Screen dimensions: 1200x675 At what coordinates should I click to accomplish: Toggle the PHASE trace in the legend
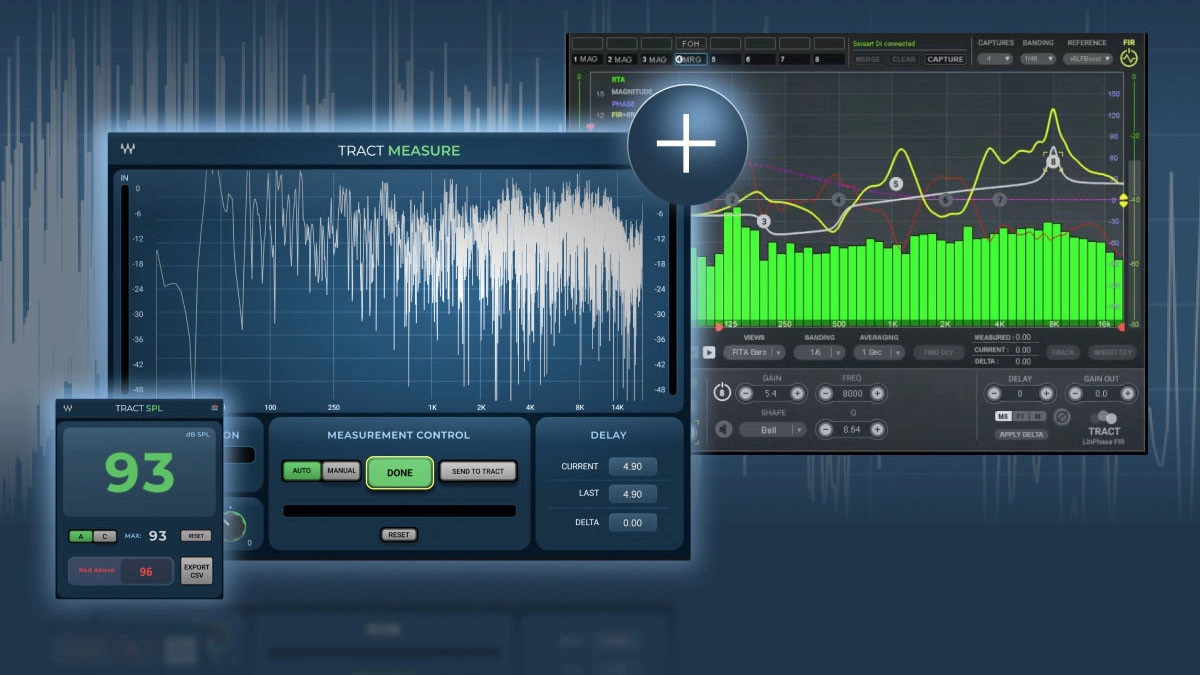click(x=622, y=103)
